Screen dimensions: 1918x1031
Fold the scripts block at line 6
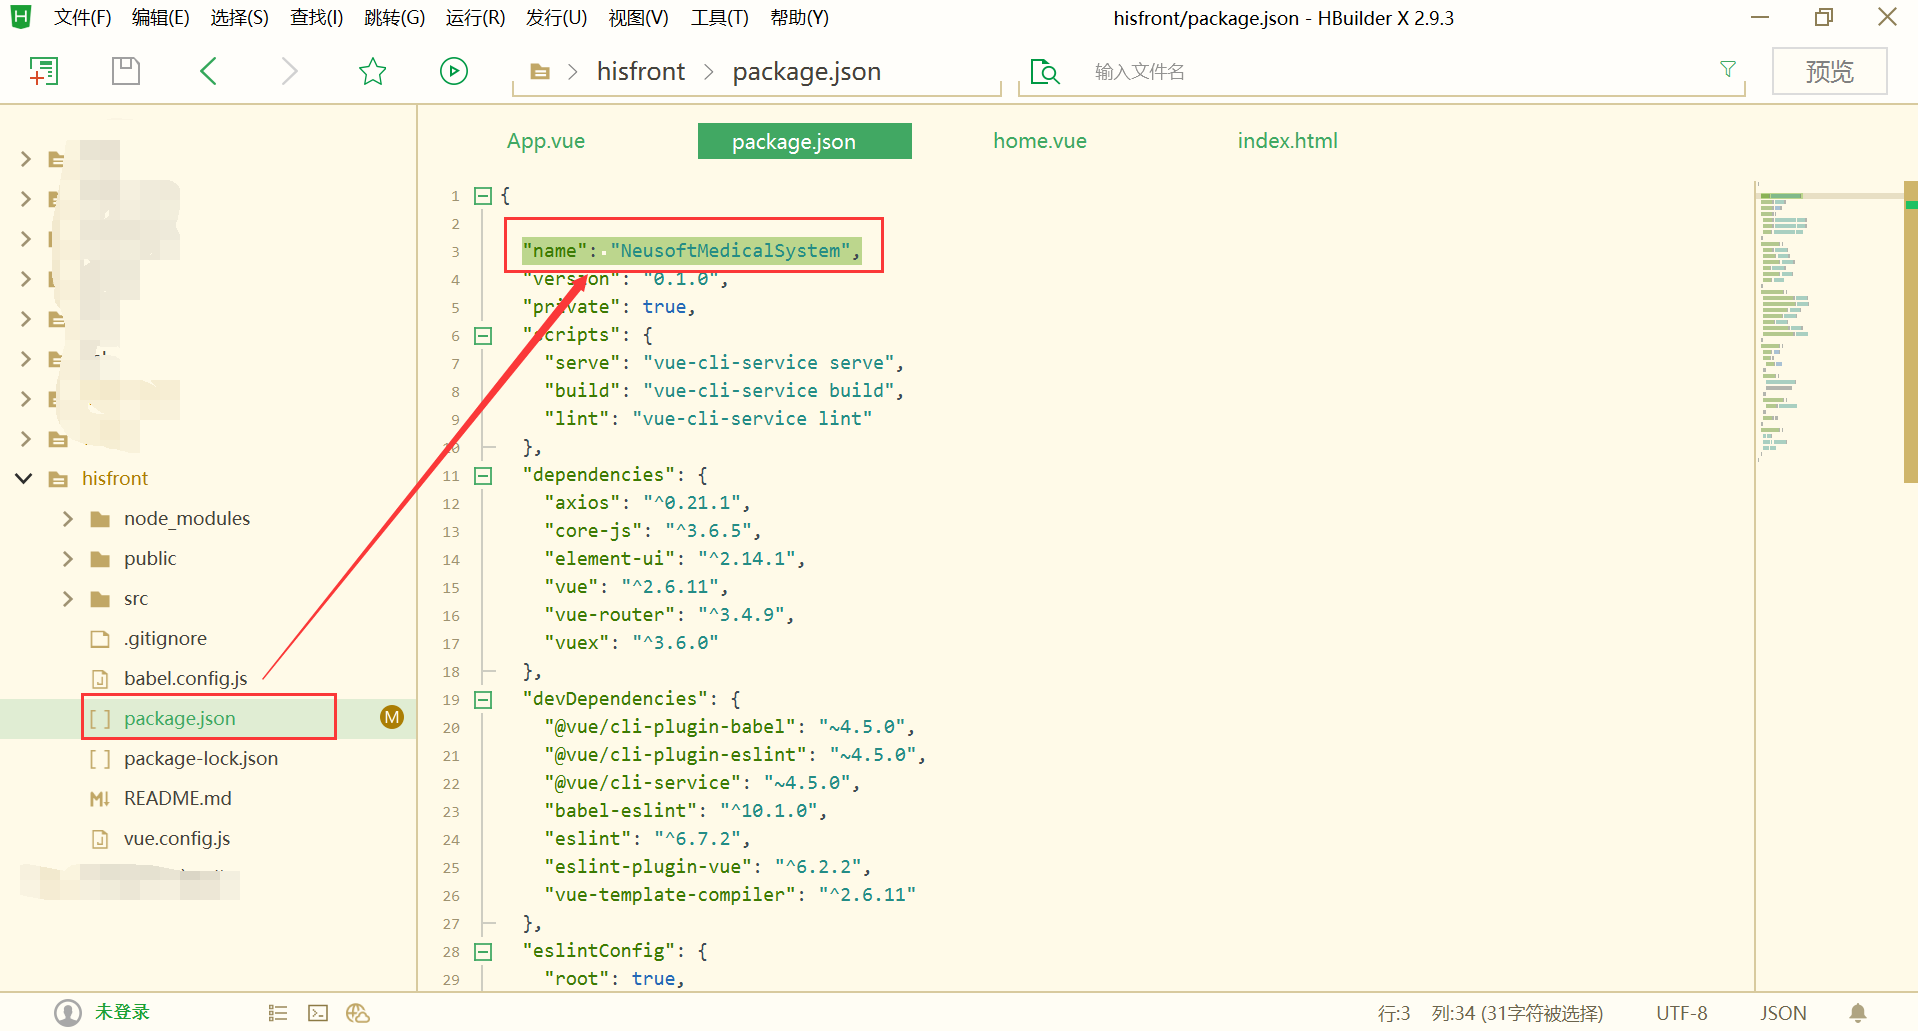[x=483, y=336]
